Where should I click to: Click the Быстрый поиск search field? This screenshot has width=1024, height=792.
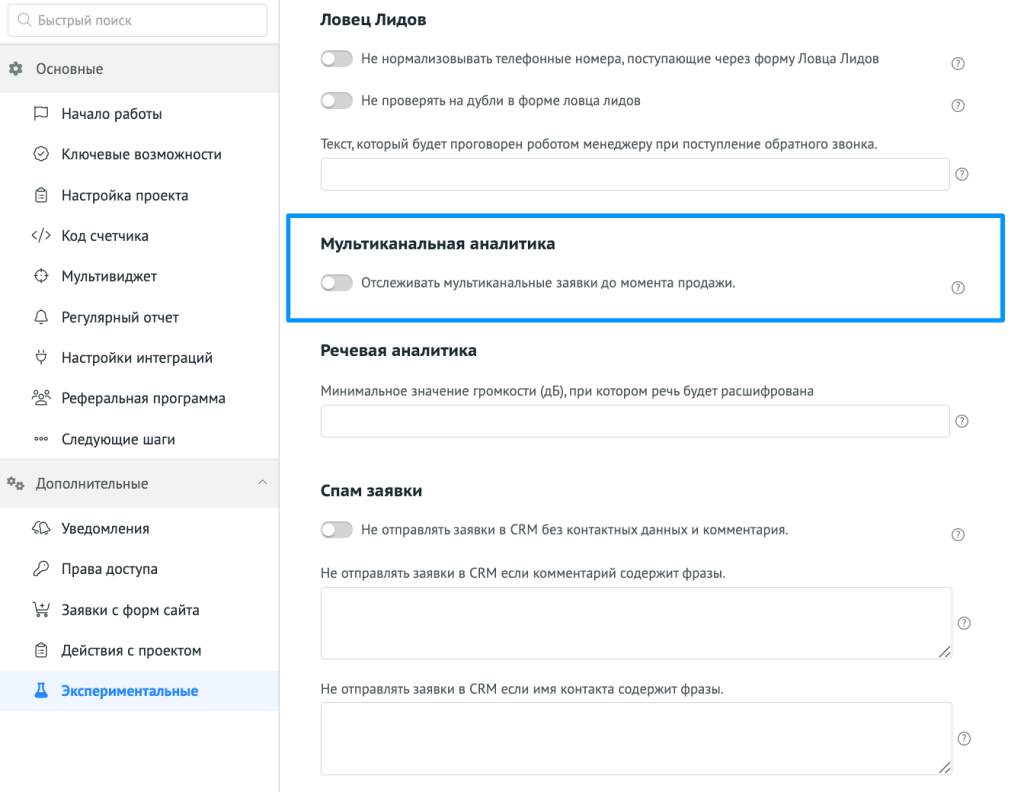[x=138, y=20]
